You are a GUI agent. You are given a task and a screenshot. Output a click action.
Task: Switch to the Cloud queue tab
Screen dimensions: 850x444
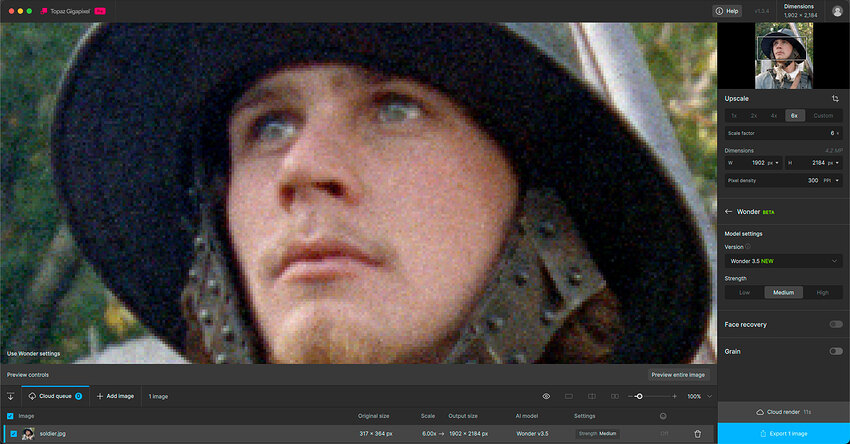pos(55,396)
